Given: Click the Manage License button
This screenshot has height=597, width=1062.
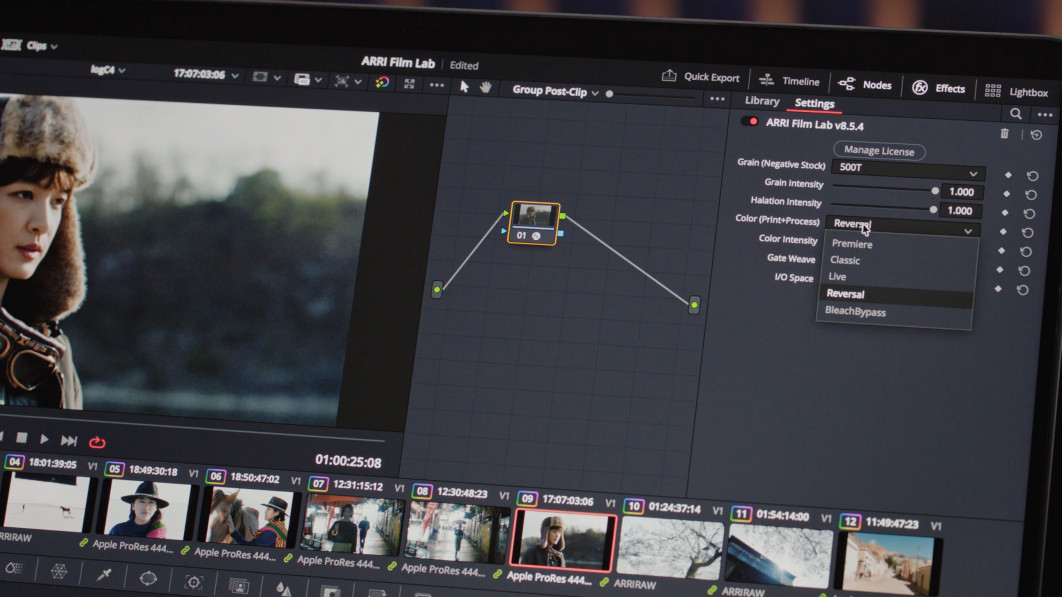Looking at the screenshot, I should click(x=879, y=151).
